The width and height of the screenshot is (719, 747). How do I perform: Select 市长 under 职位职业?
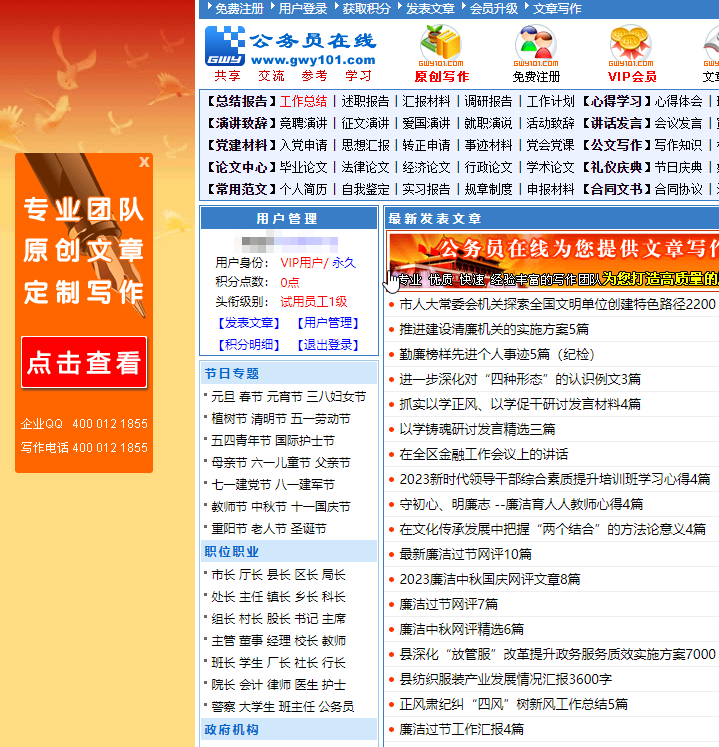(x=223, y=575)
